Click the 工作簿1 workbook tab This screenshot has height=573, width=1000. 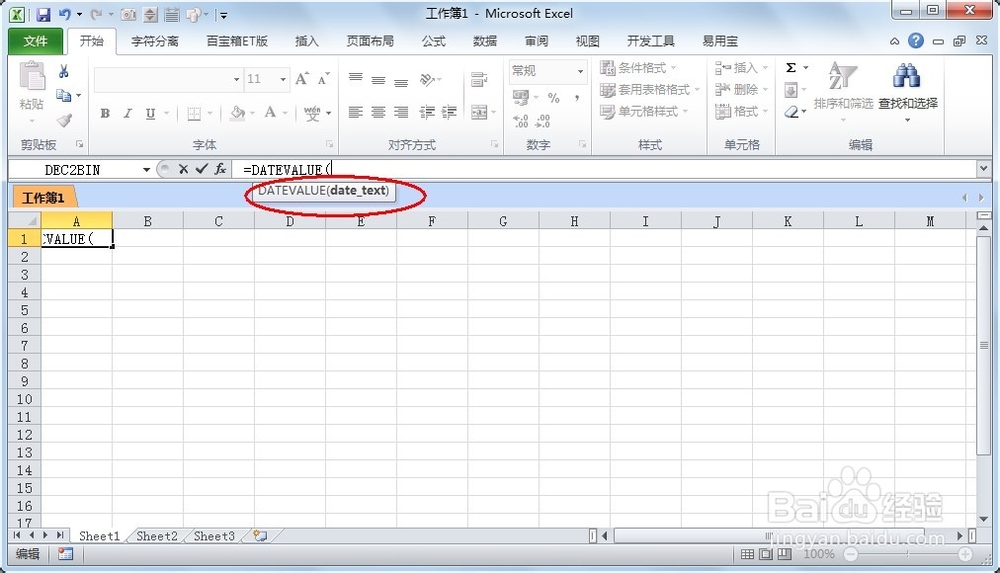tap(43, 198)
